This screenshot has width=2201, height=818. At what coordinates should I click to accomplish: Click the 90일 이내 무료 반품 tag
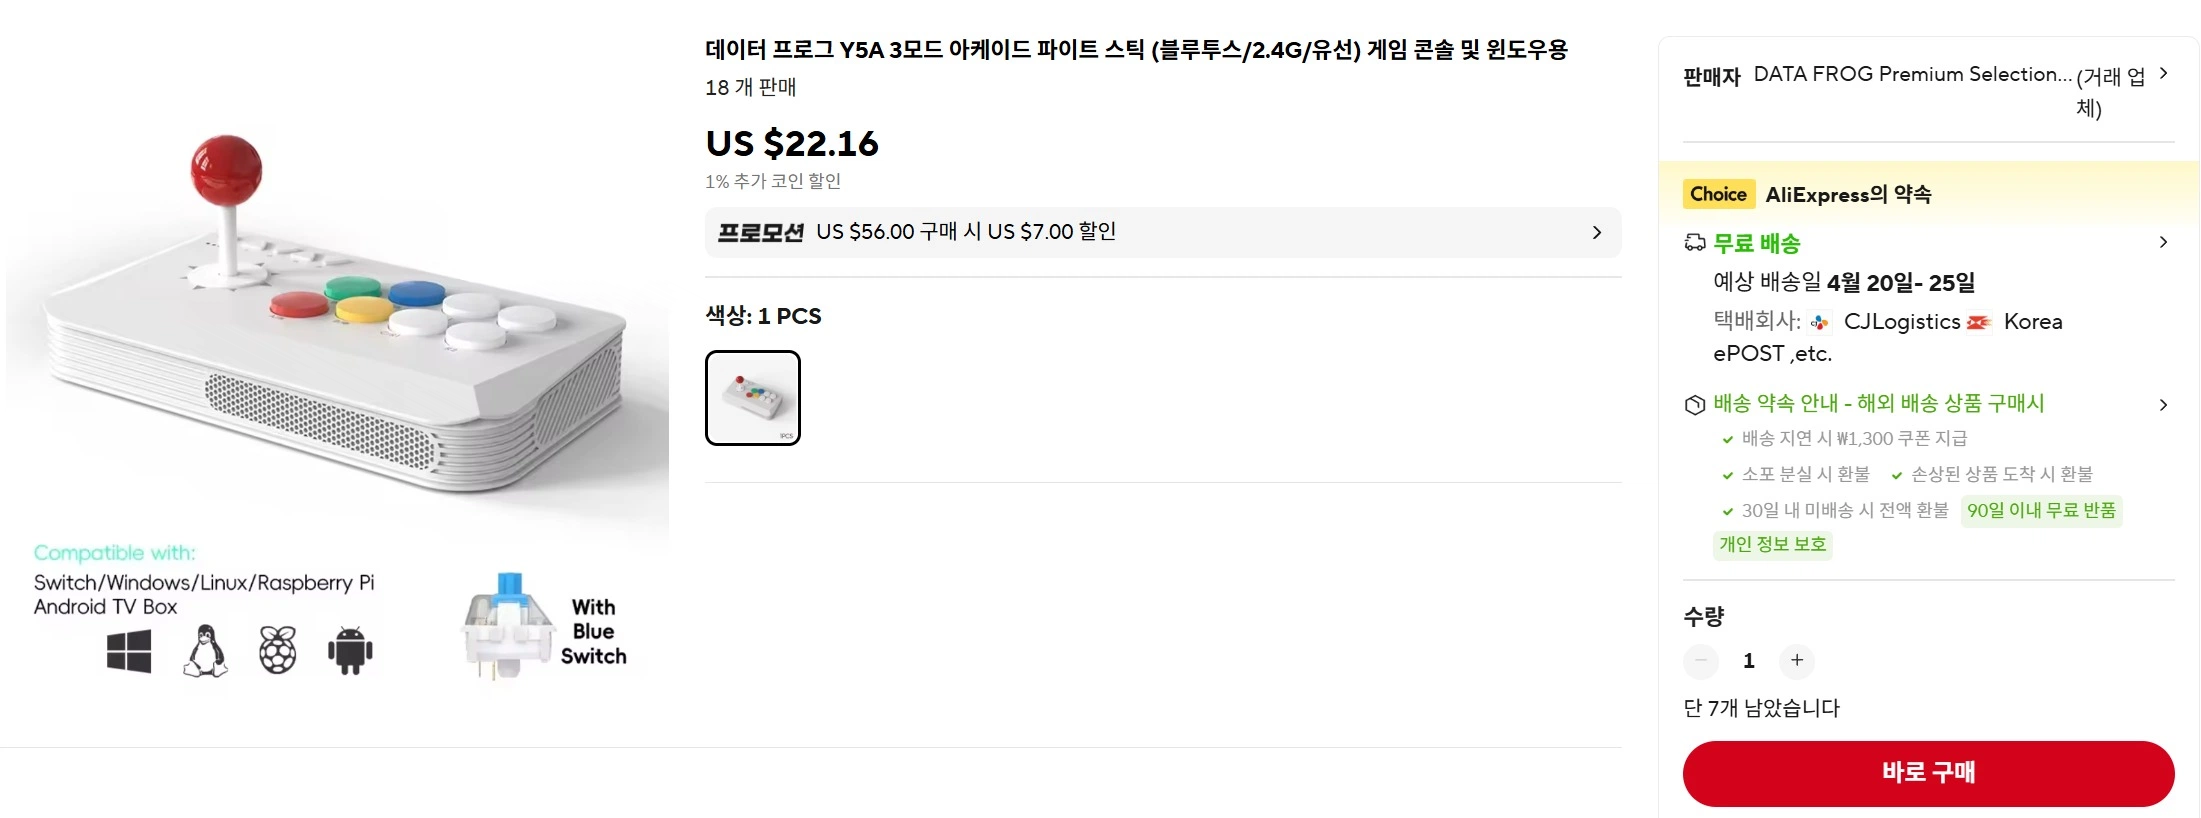(2041, 510)
